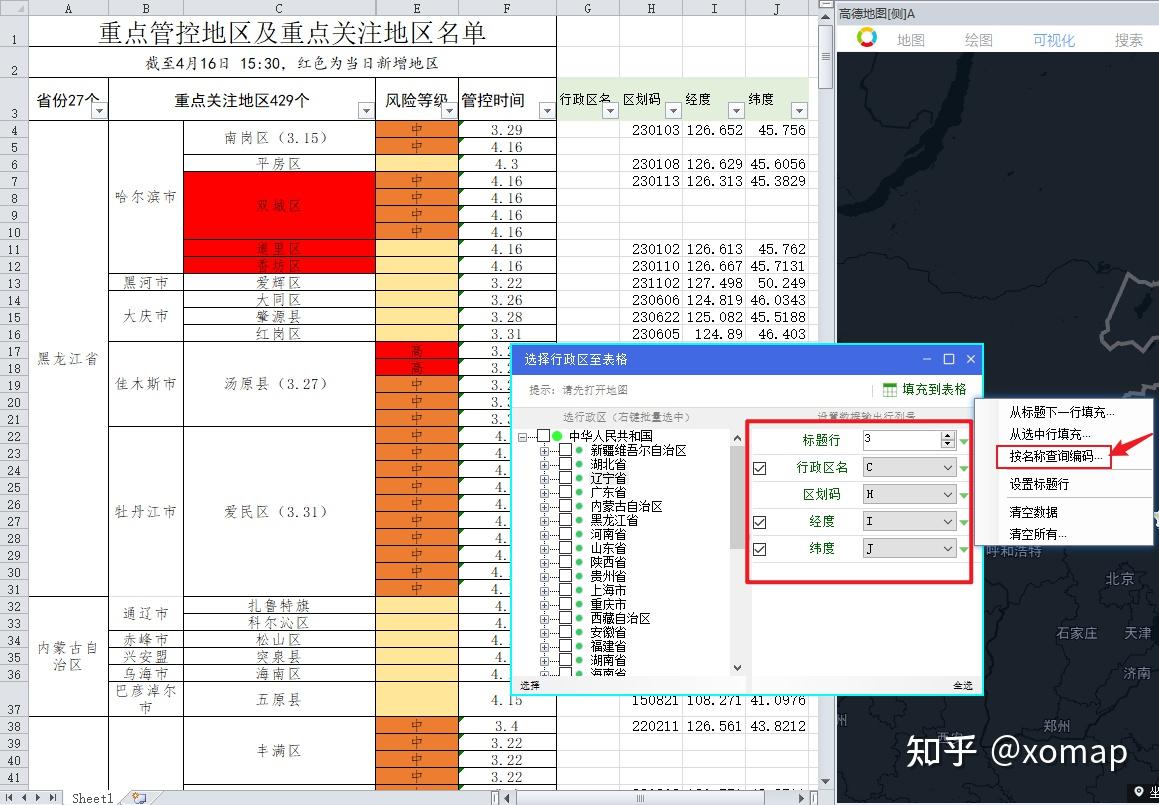
Task: Select the red 双城区 merged cell
Action: 279,206
